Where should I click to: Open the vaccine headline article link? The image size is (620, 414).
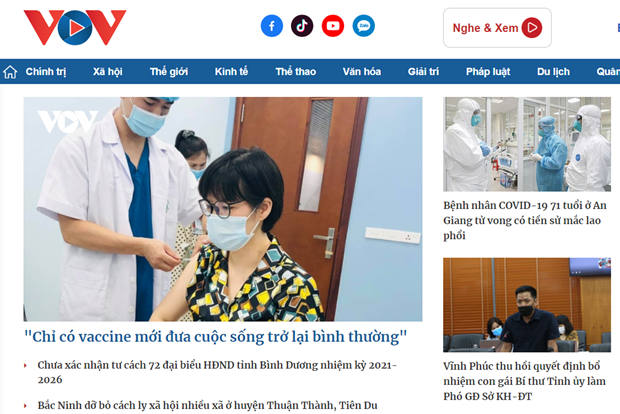215,337
